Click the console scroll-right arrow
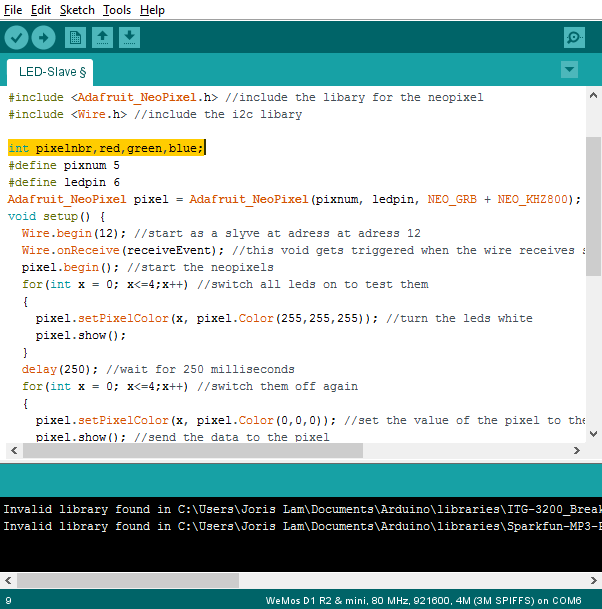 click(593, 581)
